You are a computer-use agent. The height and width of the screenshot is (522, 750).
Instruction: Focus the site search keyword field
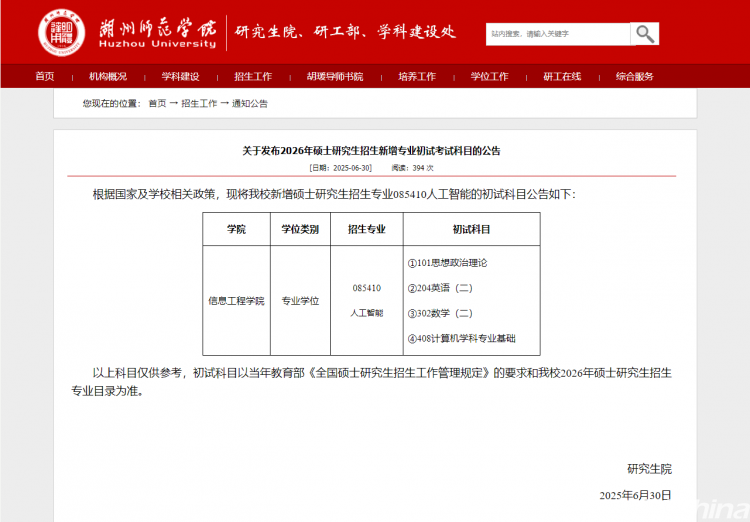tap(558, 34)
